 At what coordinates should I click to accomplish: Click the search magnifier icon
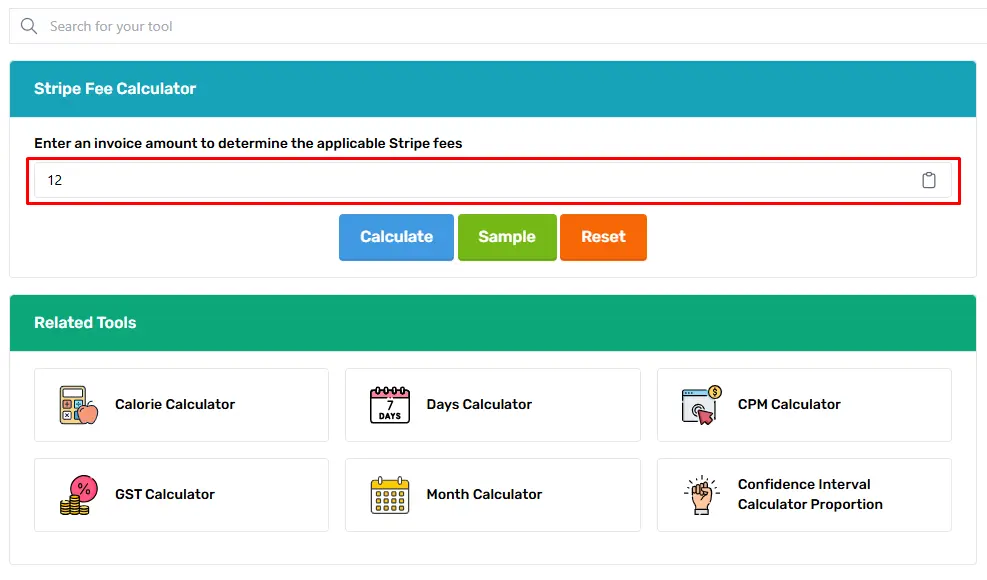(x=29, y=26)
